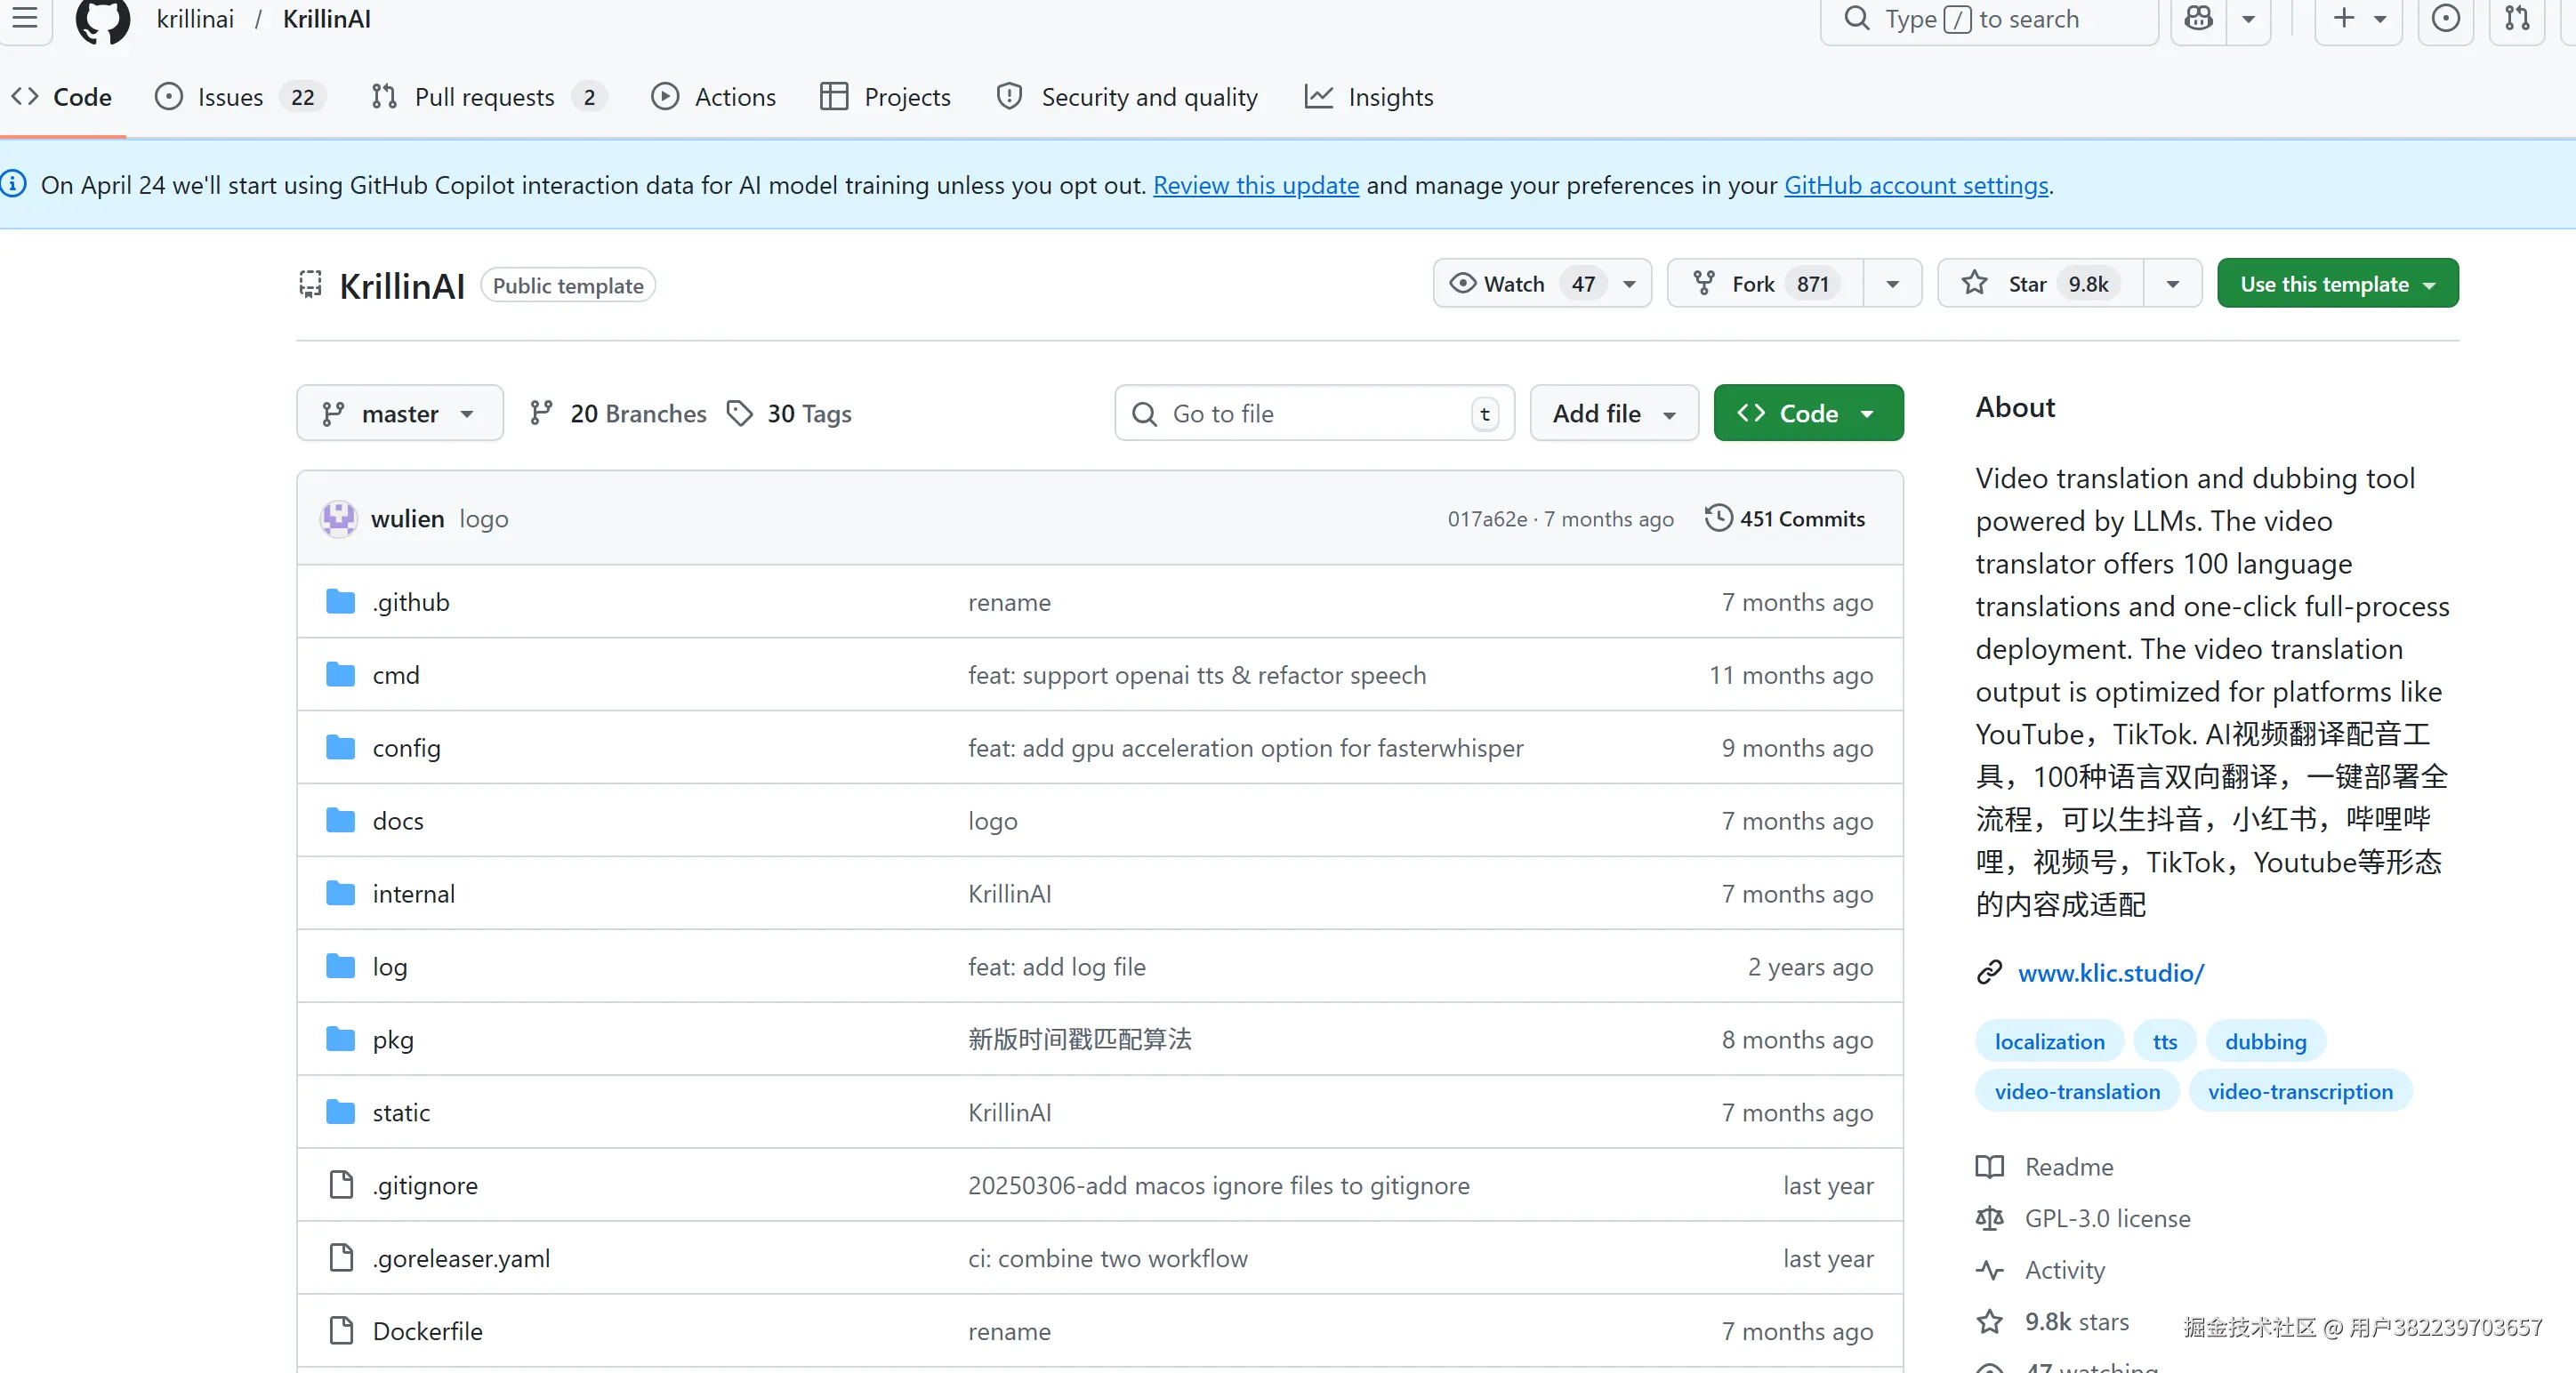The width and height of the screenshot is (2576, 1373).
Task: Open the GitHub home logo
Action: click(x=102, y=19)
